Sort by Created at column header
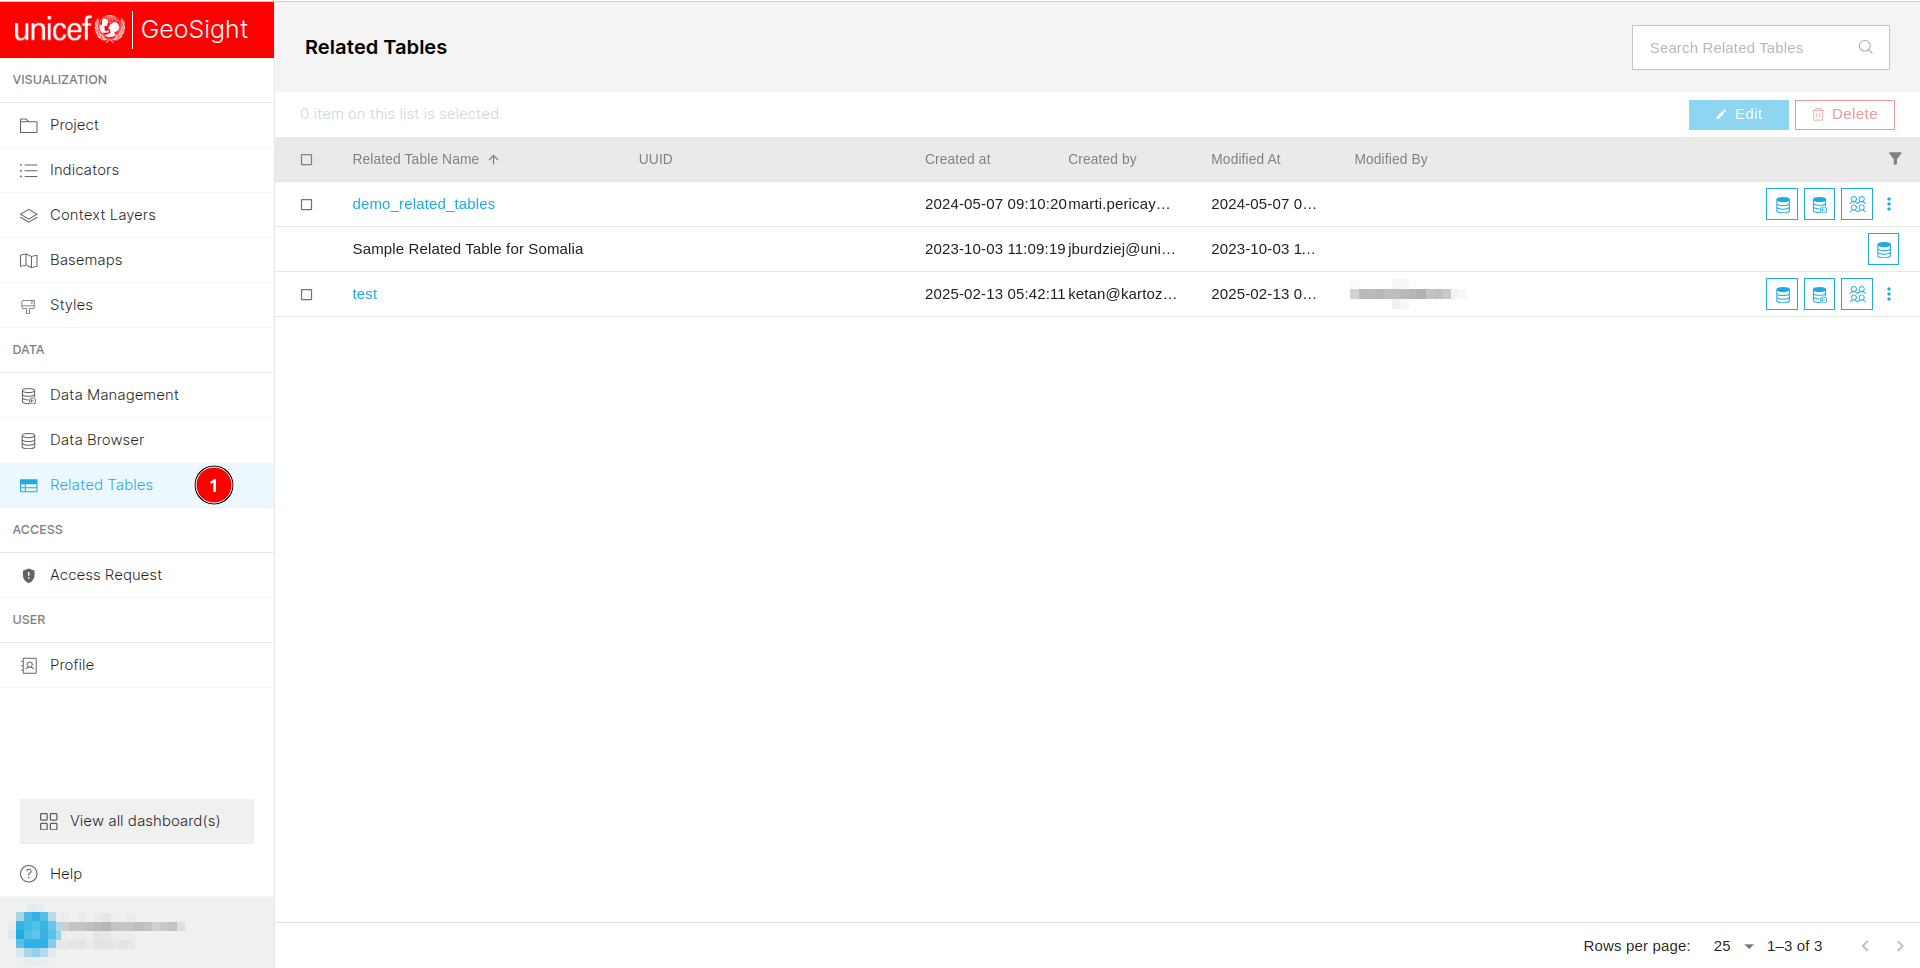1920x968 pixels. tap(958, 159)
